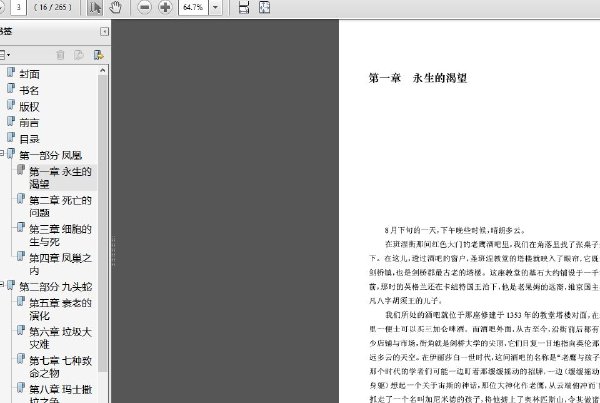Open the bookmarks options menu dropdown
The image size is (600, 403).
coord(5,55)
